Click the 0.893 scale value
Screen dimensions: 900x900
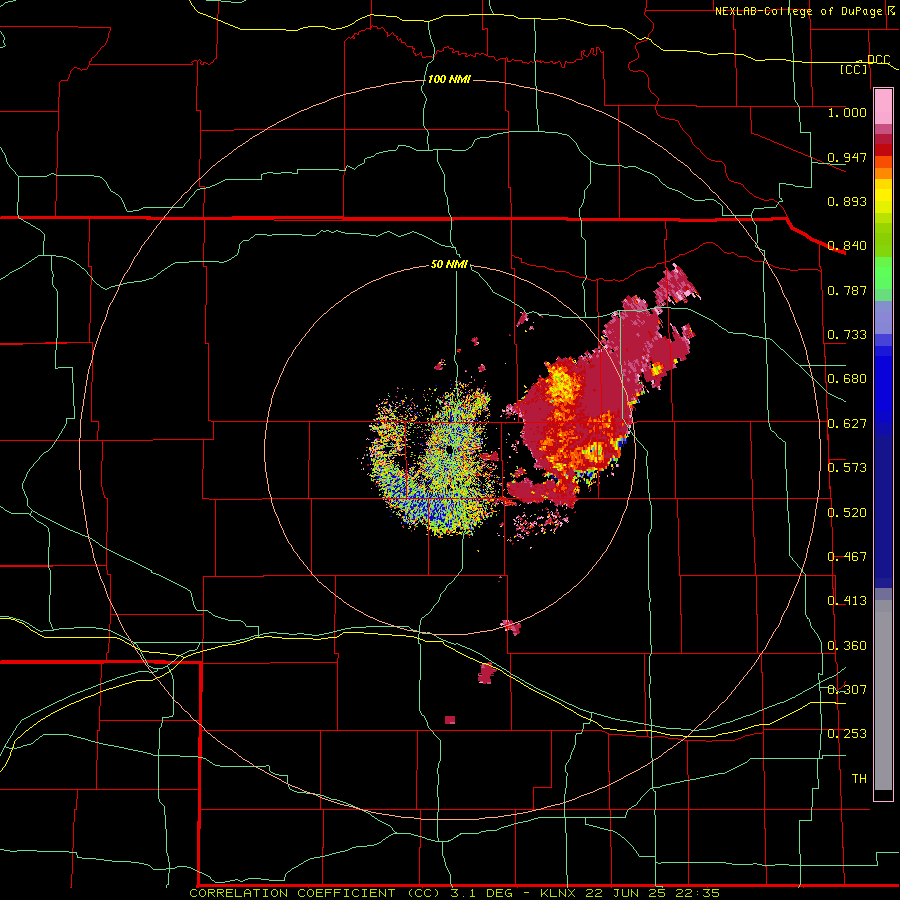(847, 201)
